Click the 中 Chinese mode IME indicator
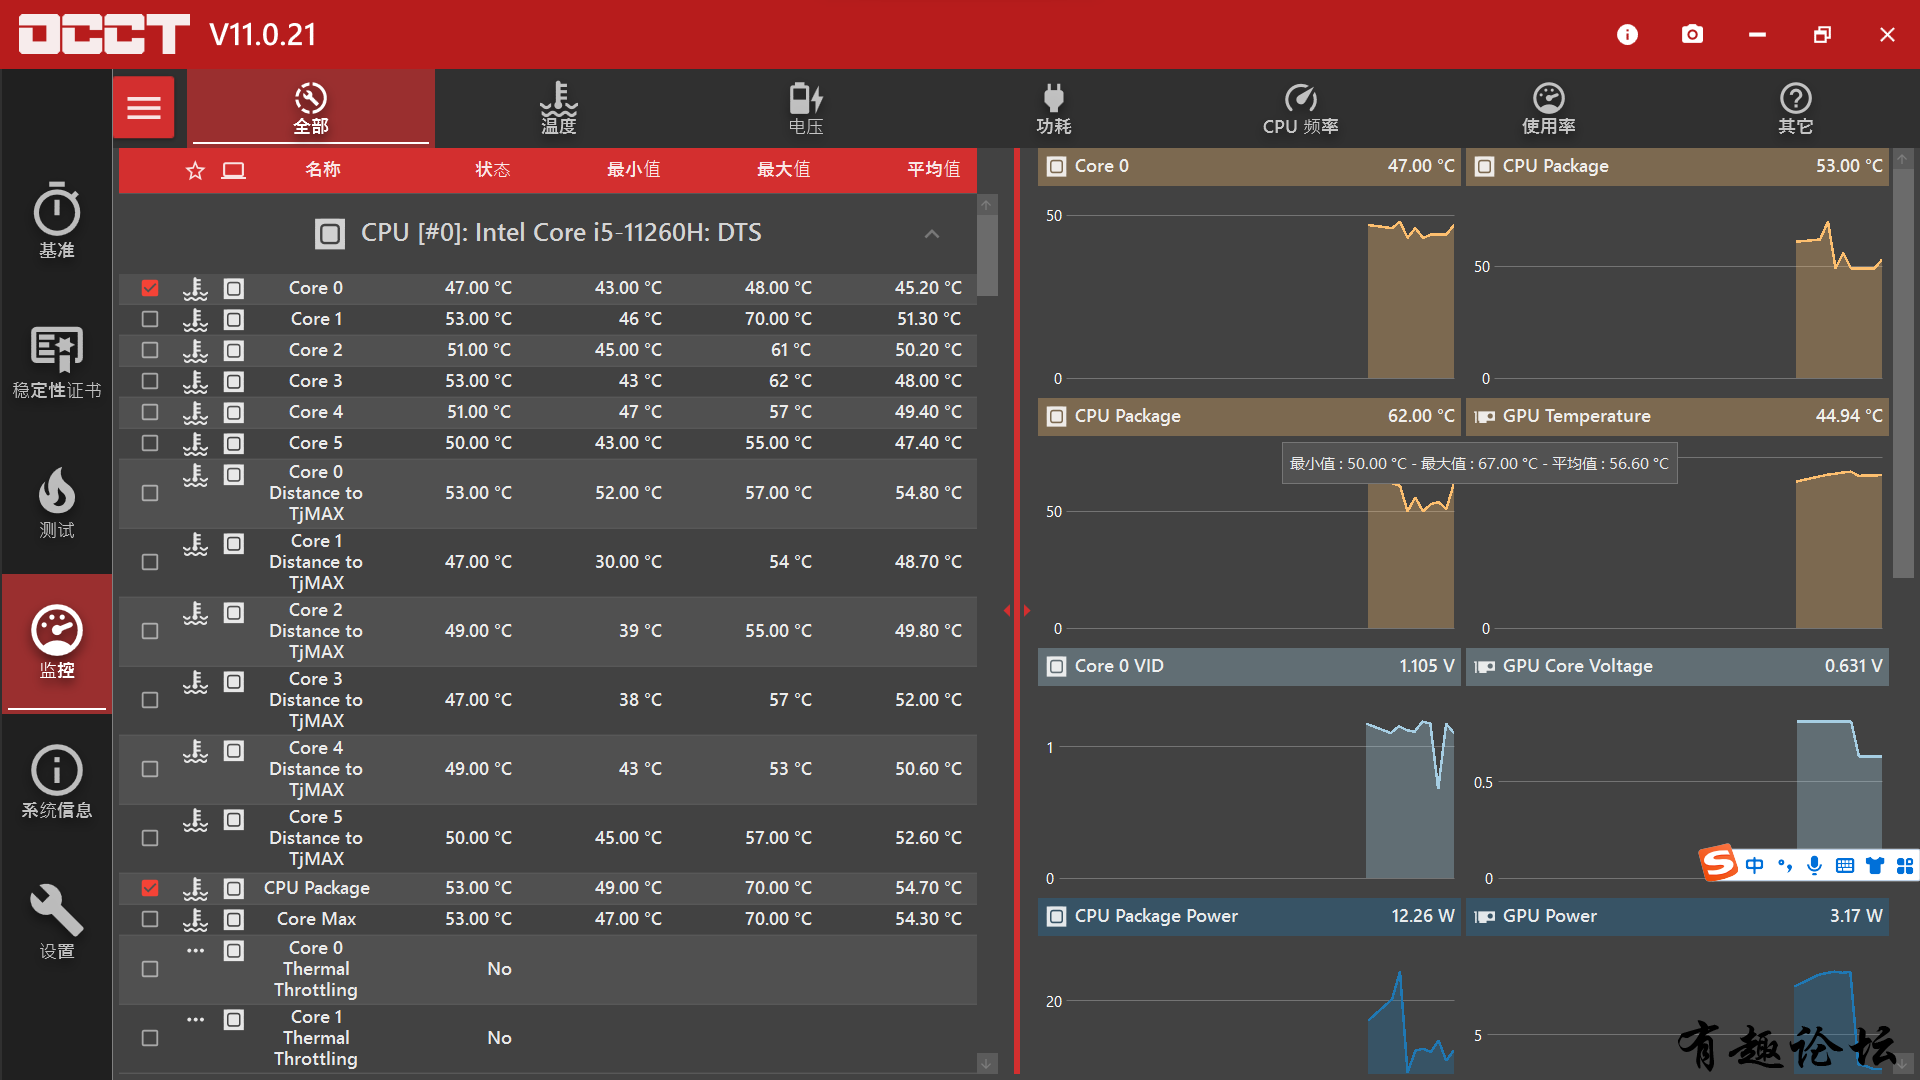The width and height of the screenshot is (1920, 1080). (1755, 865)
